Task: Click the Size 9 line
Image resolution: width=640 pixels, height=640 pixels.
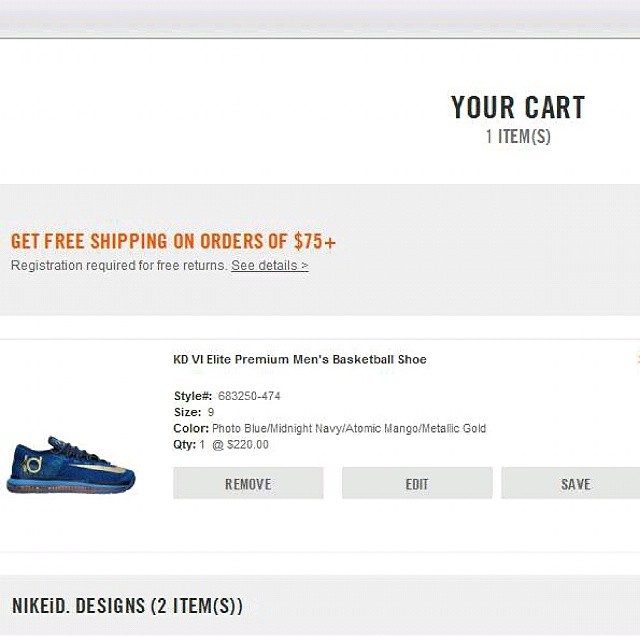Action: coord(194,412)
